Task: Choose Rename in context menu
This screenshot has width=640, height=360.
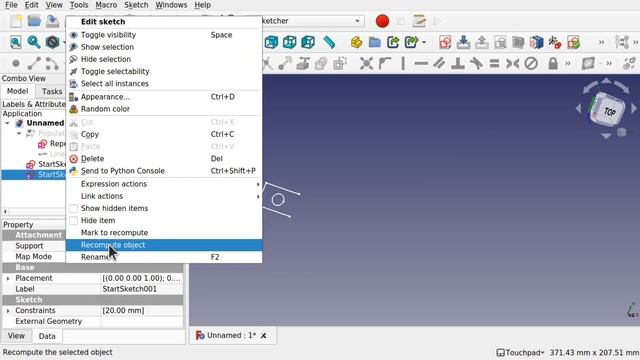Action: pyautogui.click(x=164, y=257)
